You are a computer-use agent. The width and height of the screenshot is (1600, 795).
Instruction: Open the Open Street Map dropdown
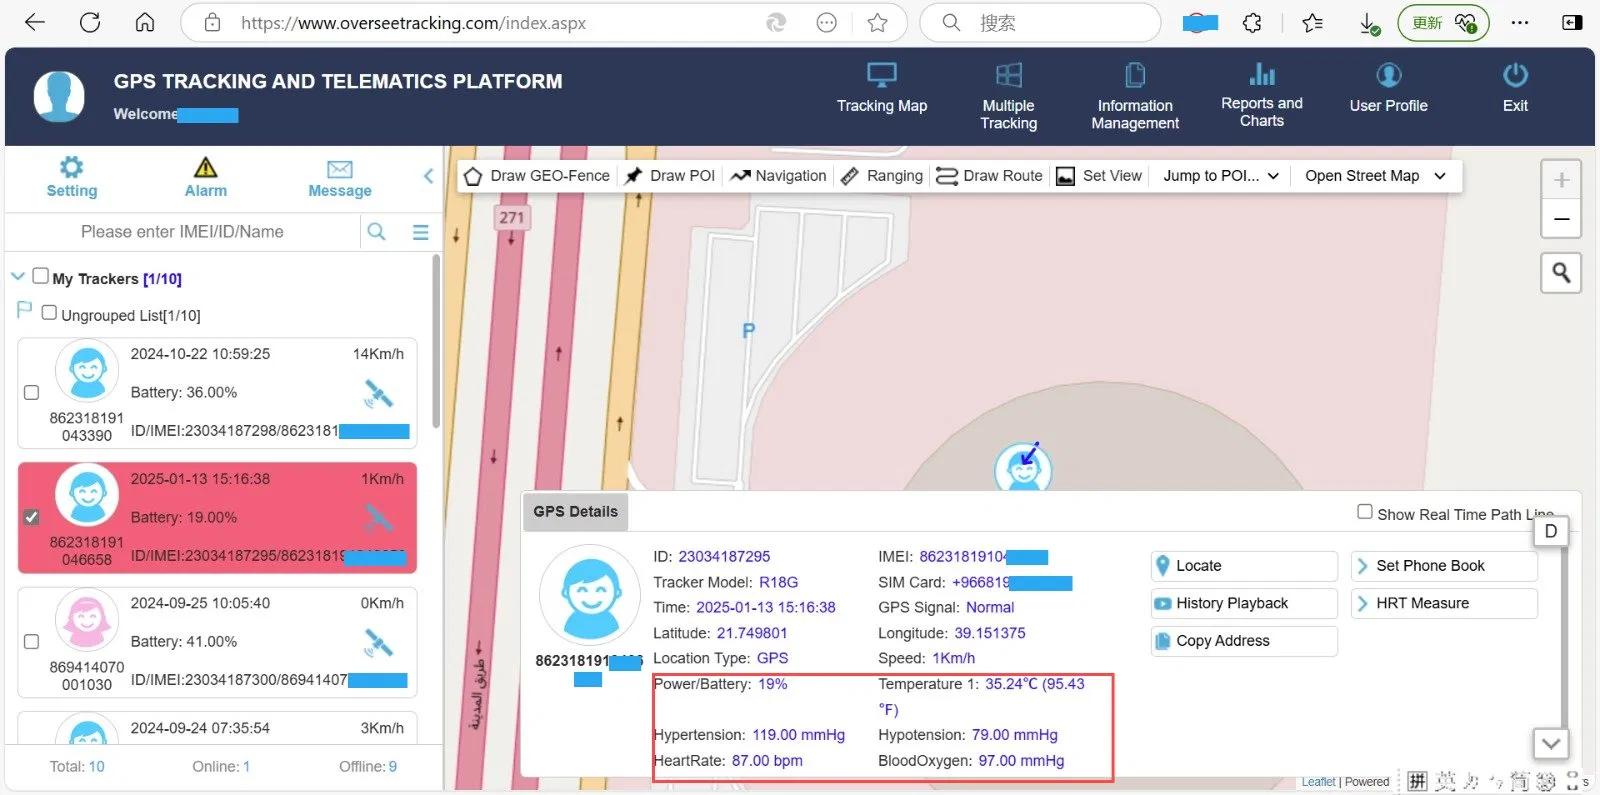click(x=1374, y=176)
